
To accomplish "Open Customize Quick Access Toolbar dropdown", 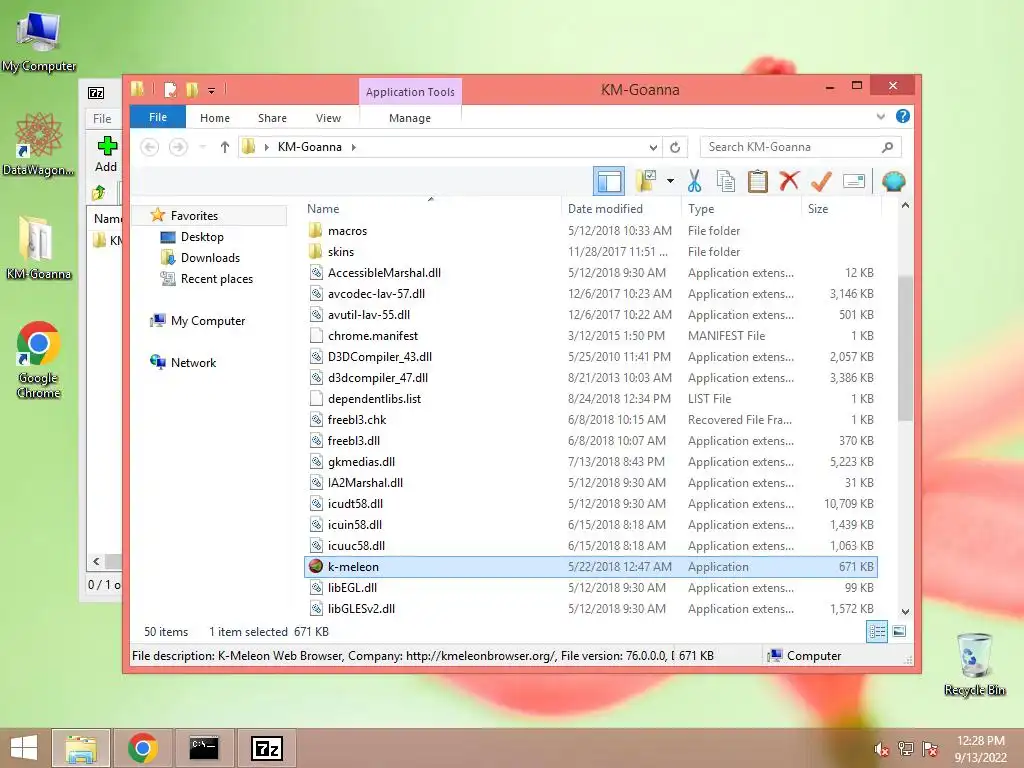I will pyautogui.click(x=212, y=90).
